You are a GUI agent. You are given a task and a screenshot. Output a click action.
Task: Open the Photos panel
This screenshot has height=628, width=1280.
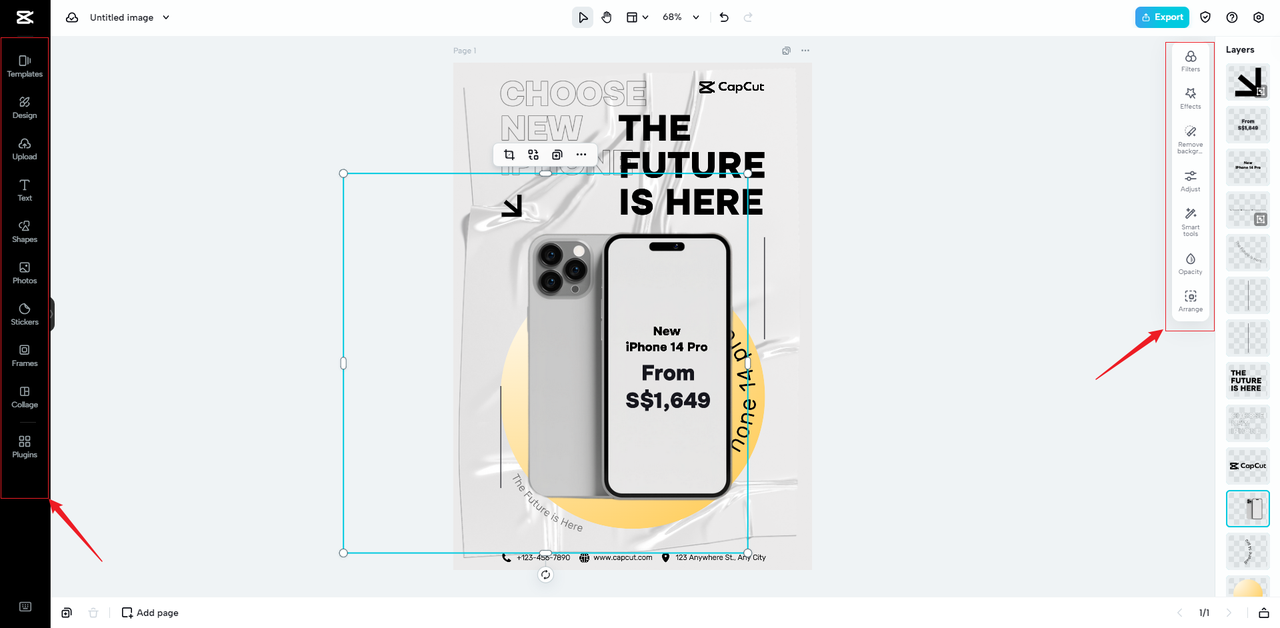pos(25,273)
